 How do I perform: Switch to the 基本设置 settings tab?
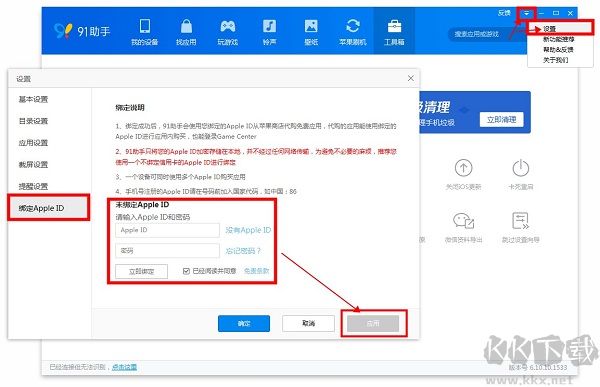[33, 99]
